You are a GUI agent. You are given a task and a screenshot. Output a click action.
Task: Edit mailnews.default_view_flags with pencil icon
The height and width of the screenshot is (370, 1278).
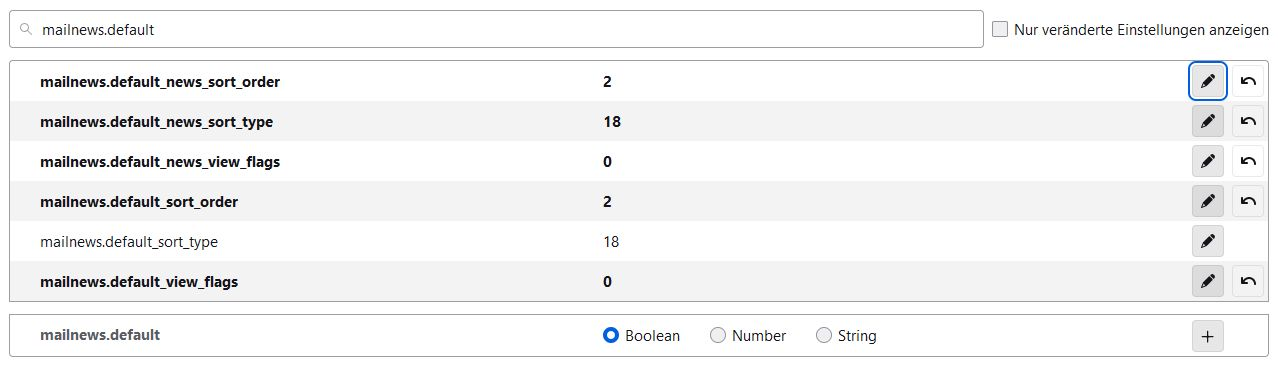point(1208,281)
